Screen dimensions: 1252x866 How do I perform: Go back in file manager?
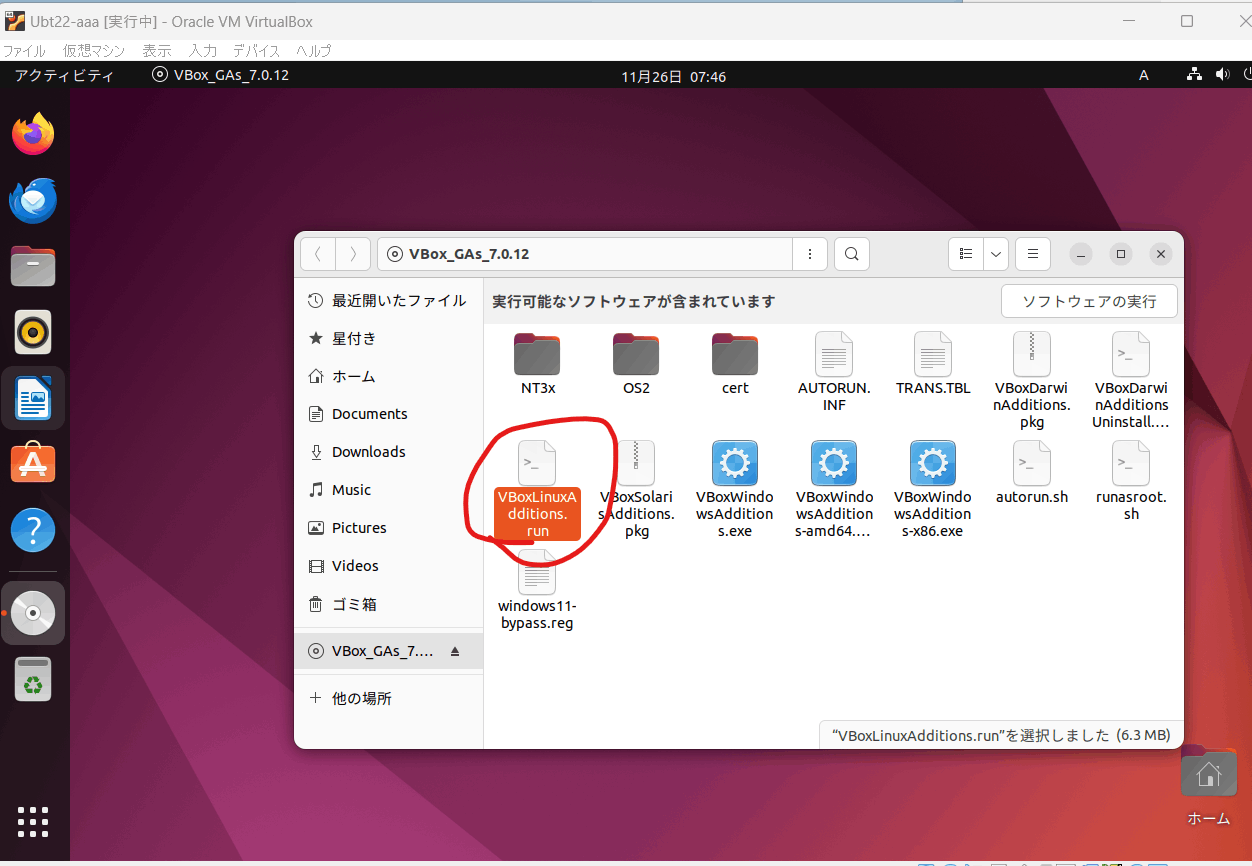click(x=318, y=254)
